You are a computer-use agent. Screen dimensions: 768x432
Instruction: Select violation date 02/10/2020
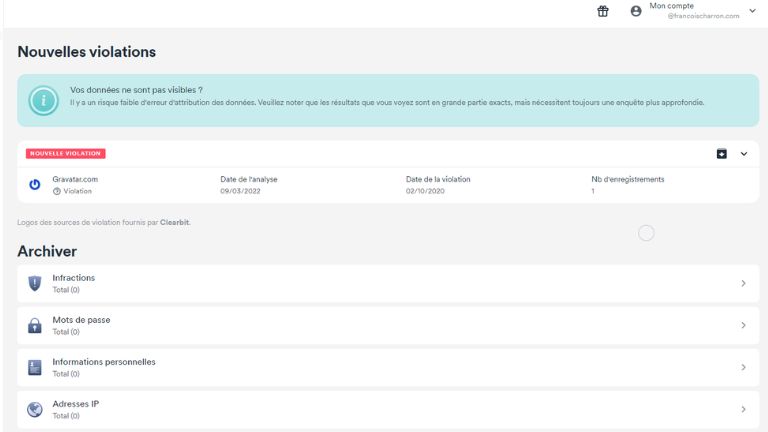point(425,191)
